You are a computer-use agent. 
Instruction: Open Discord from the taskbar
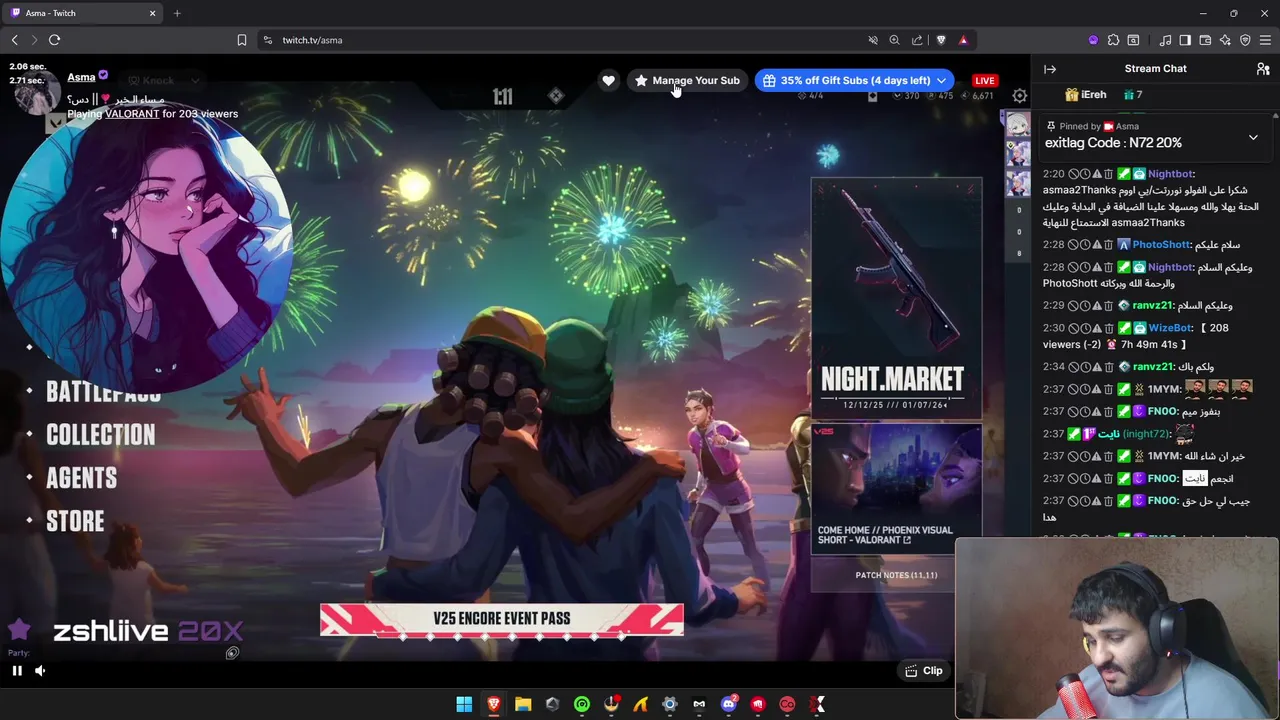(x=729, y=705)
